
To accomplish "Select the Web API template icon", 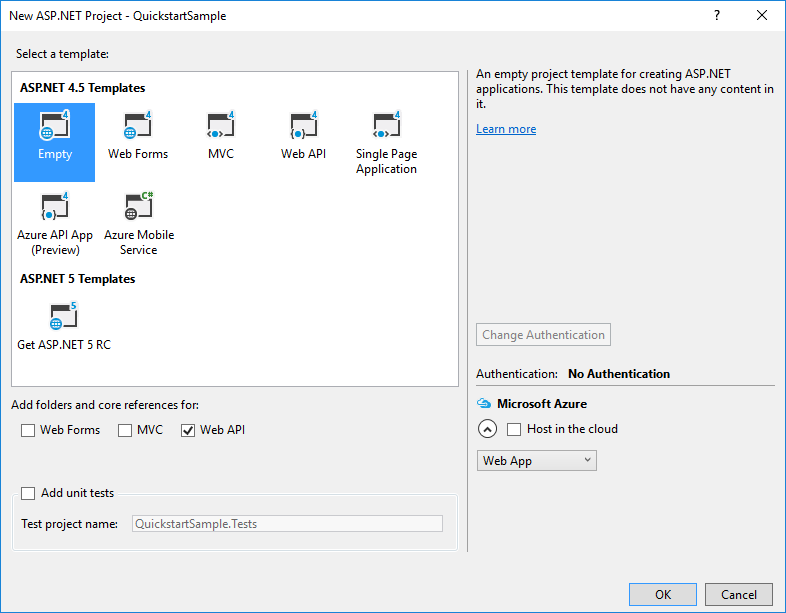I will [304, 125].
